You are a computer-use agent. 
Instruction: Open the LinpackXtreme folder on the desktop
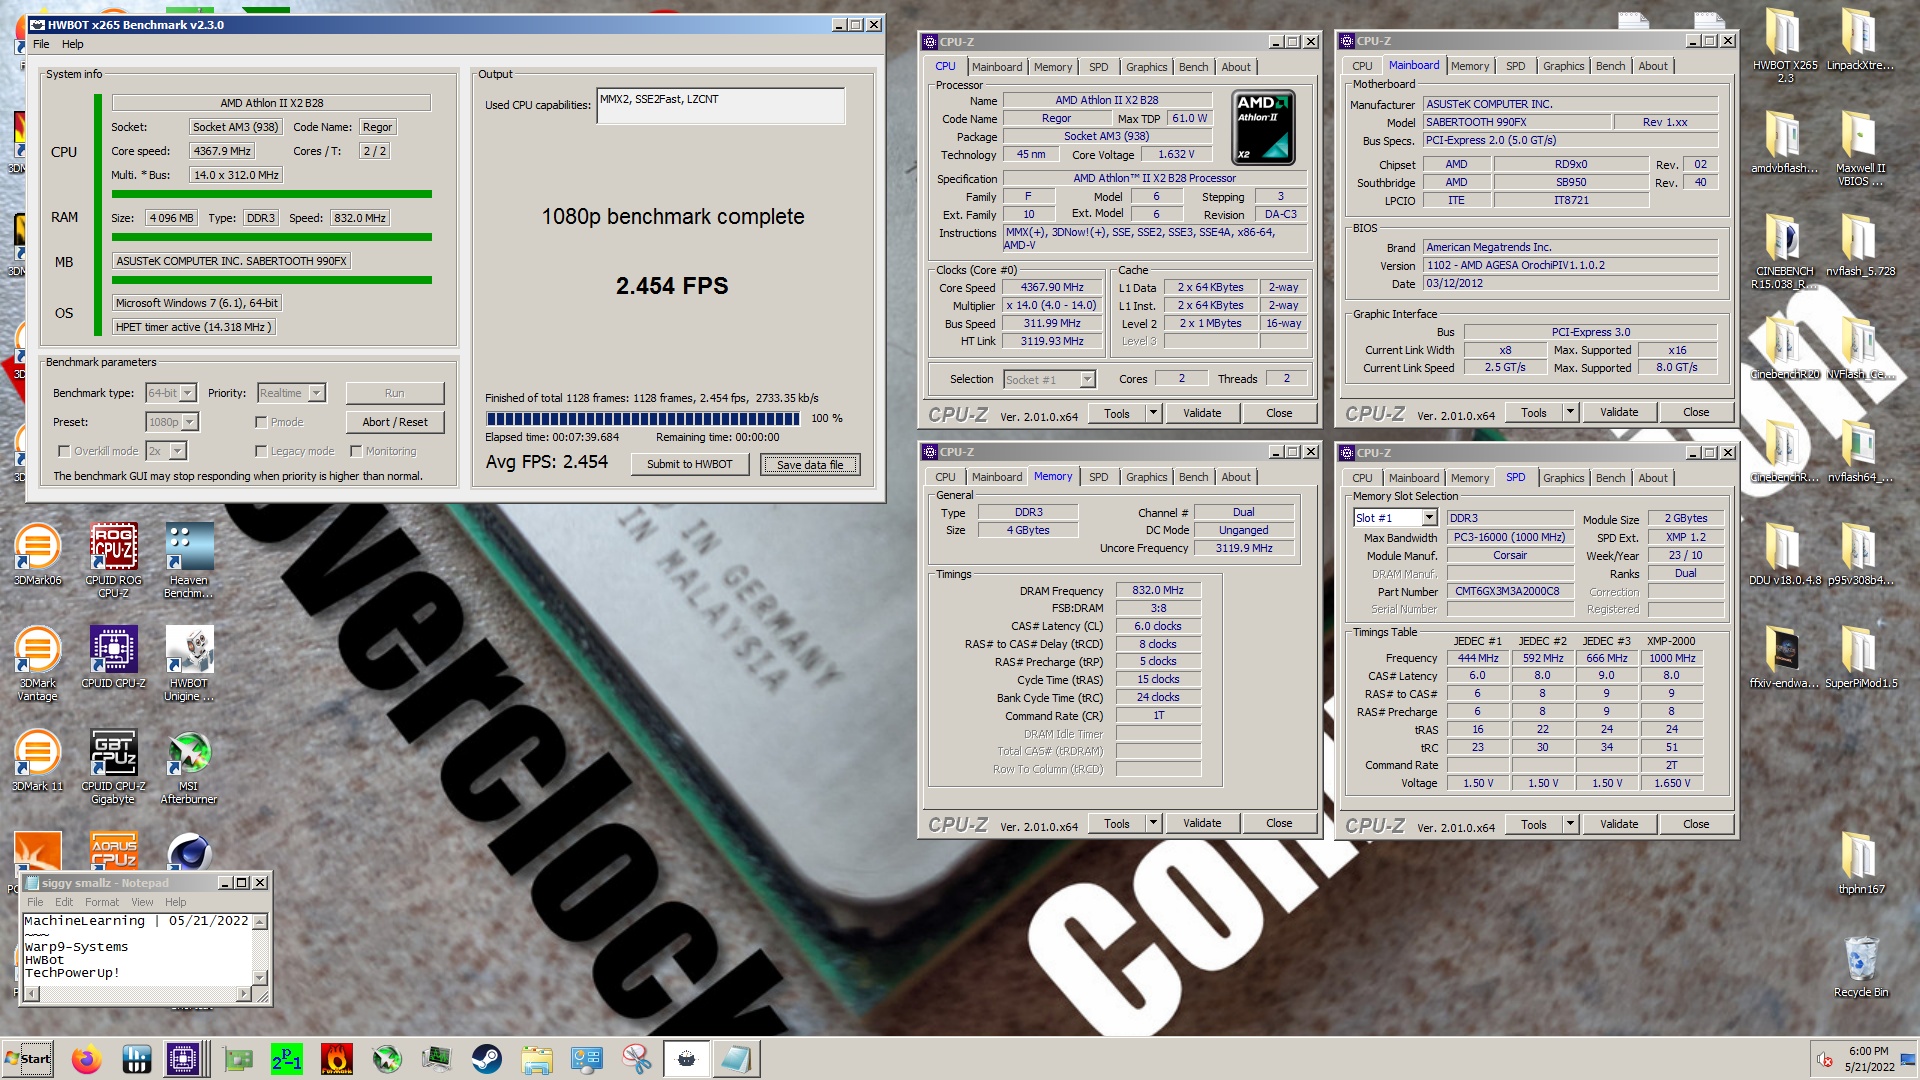point(1860,39)
